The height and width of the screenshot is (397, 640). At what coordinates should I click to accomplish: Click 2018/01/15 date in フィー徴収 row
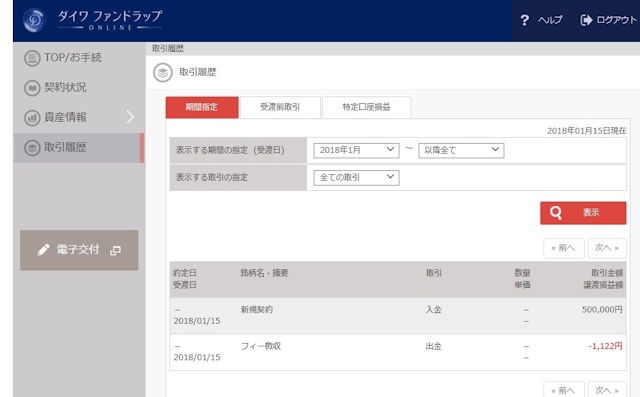pos(197,357)
